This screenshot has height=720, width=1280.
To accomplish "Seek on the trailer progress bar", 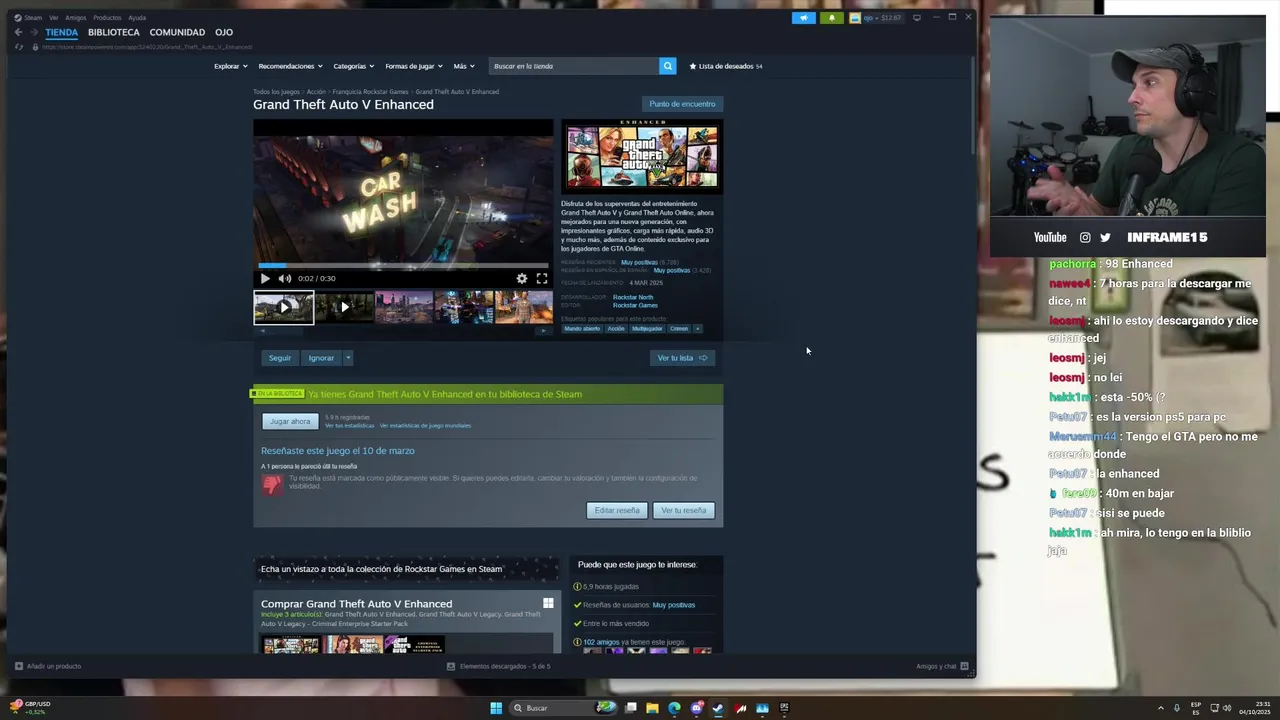I will point(403,266).
